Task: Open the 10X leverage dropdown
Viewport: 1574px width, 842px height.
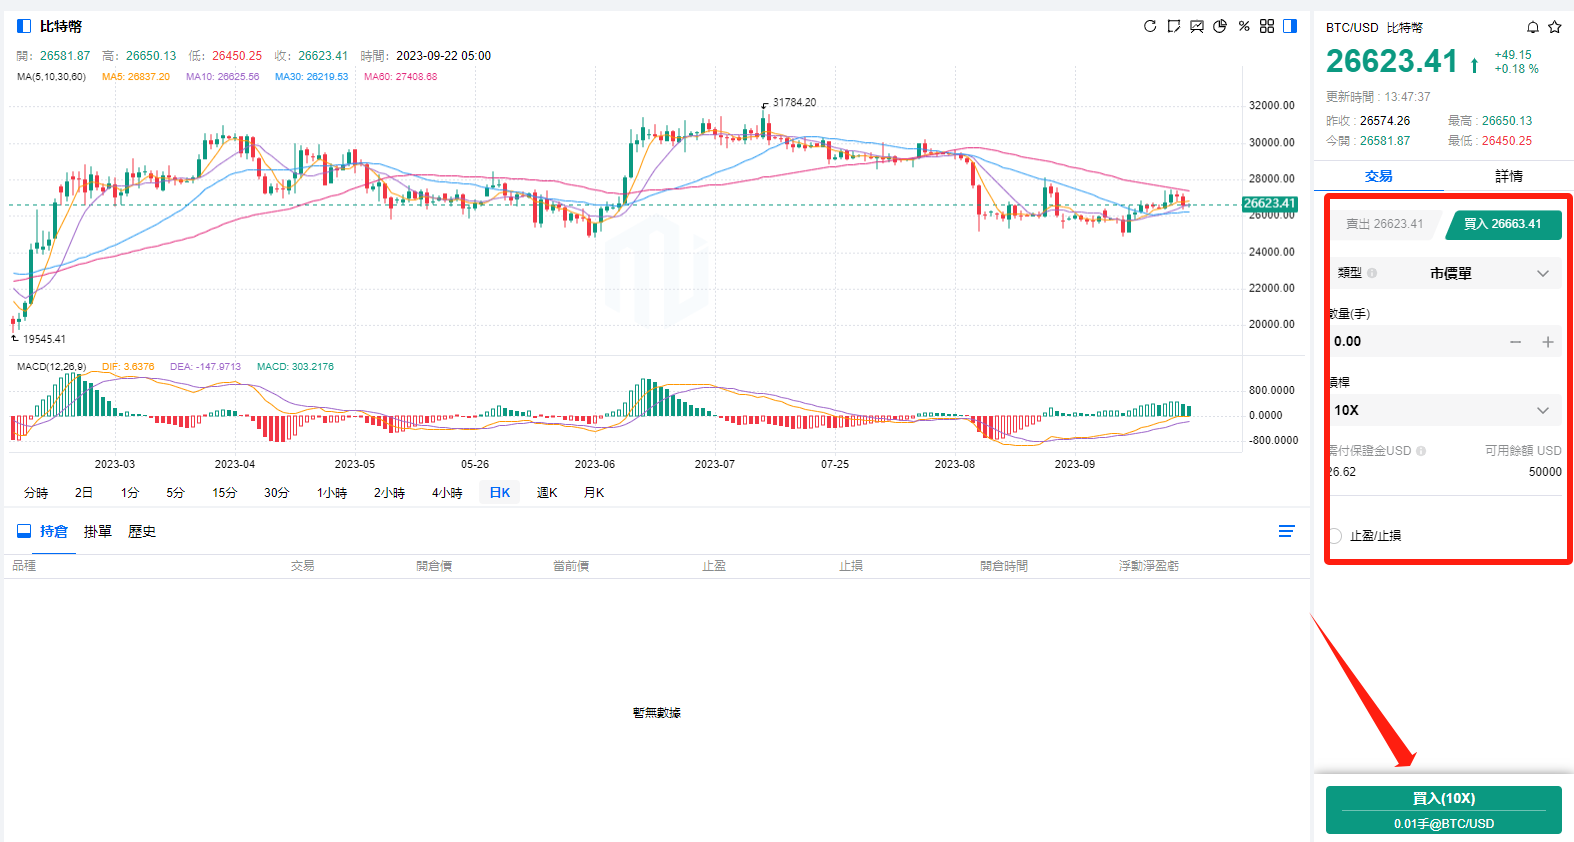Action: pyautogui.click(x=1445, y=410)
